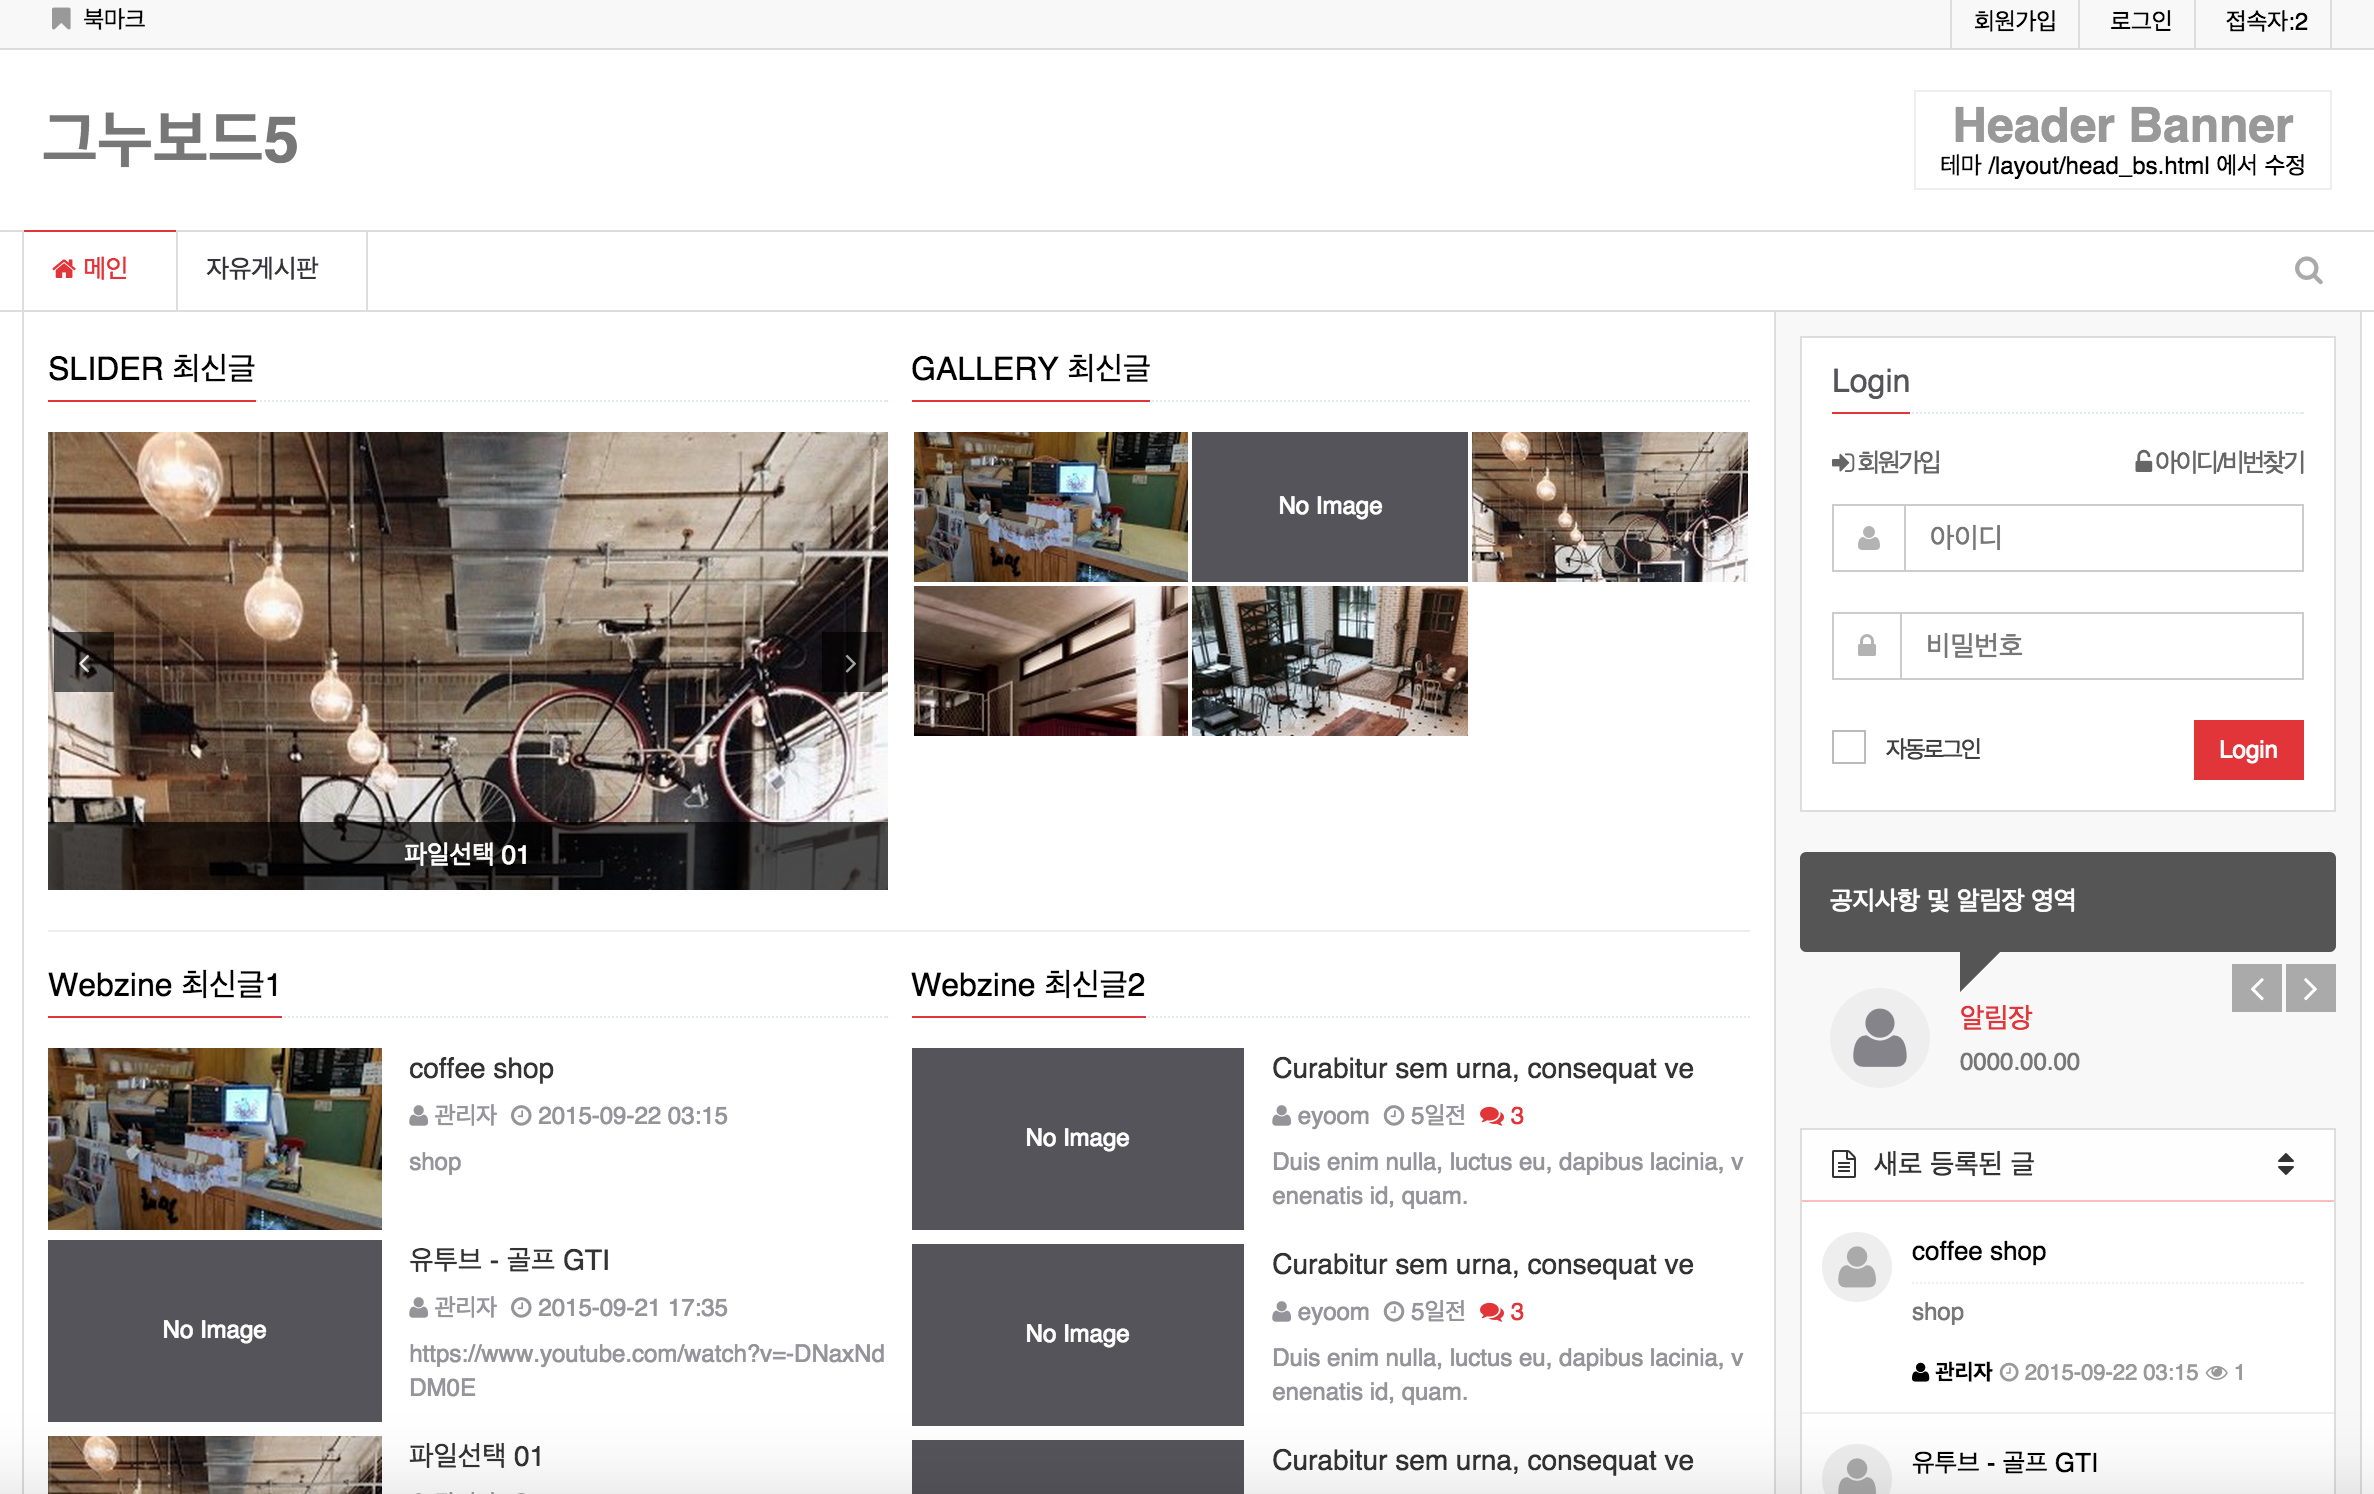Click the red comments icon on first Webzine2 post
Screen dimensions: 2374x1494
tap(1491, 1116)
